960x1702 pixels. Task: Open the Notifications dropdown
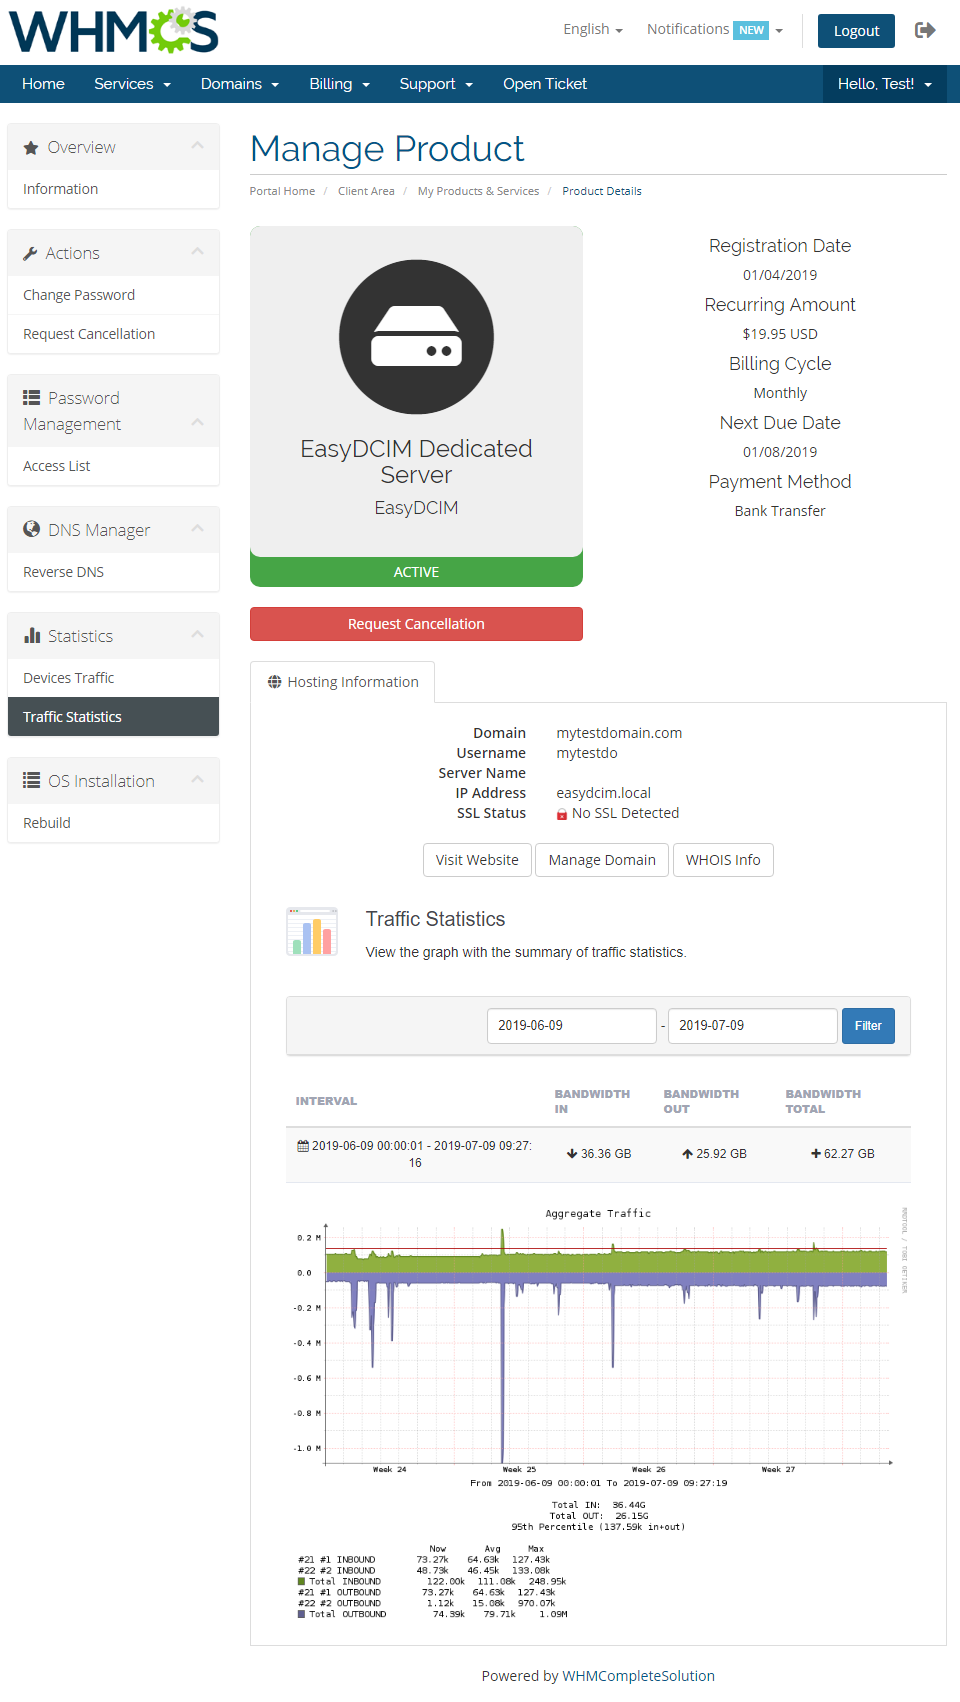coord(714,29)
